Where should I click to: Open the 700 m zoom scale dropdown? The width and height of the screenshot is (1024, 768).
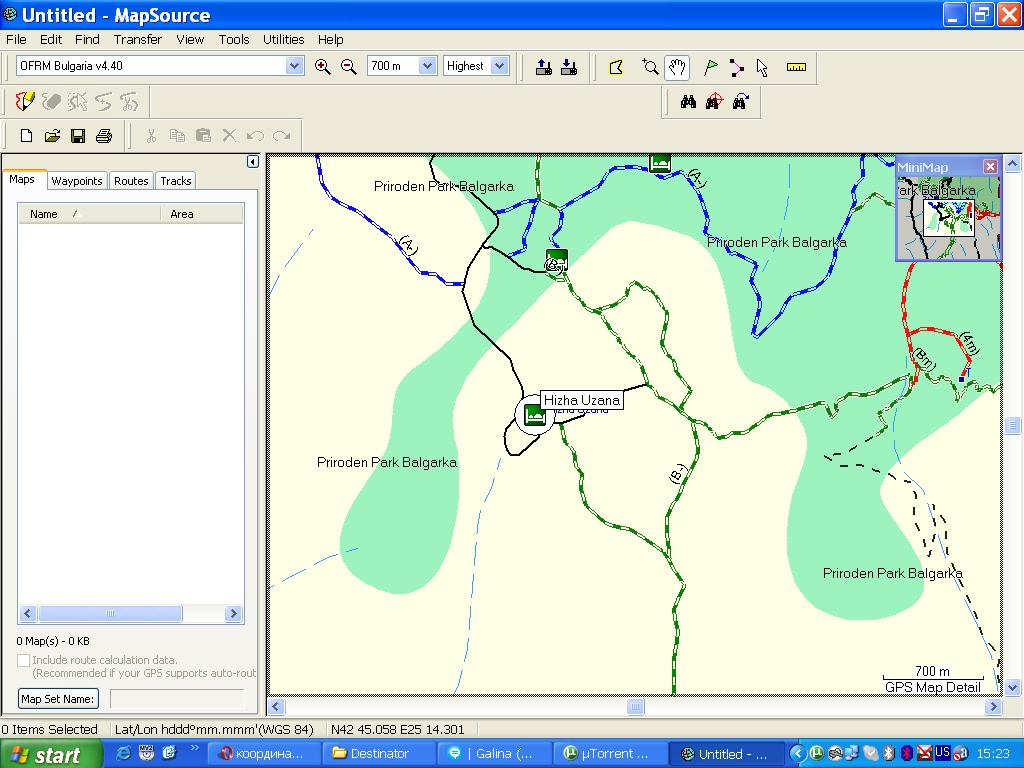[x=427, y=66]
